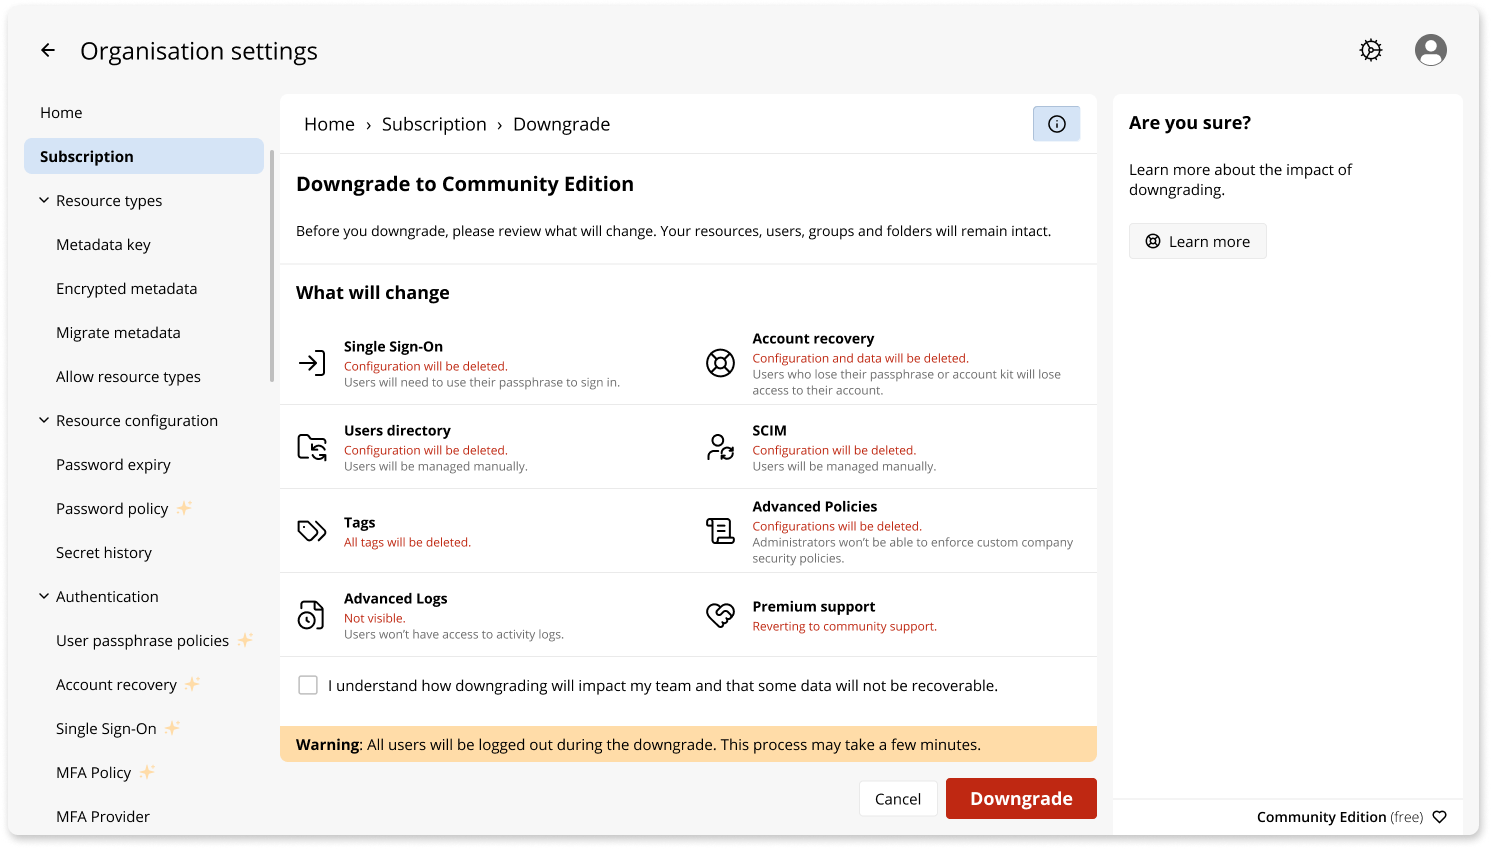Click the sidebar scrollbar
Viewport: 1491px width, 849px height.
click(x=272, y=265)
